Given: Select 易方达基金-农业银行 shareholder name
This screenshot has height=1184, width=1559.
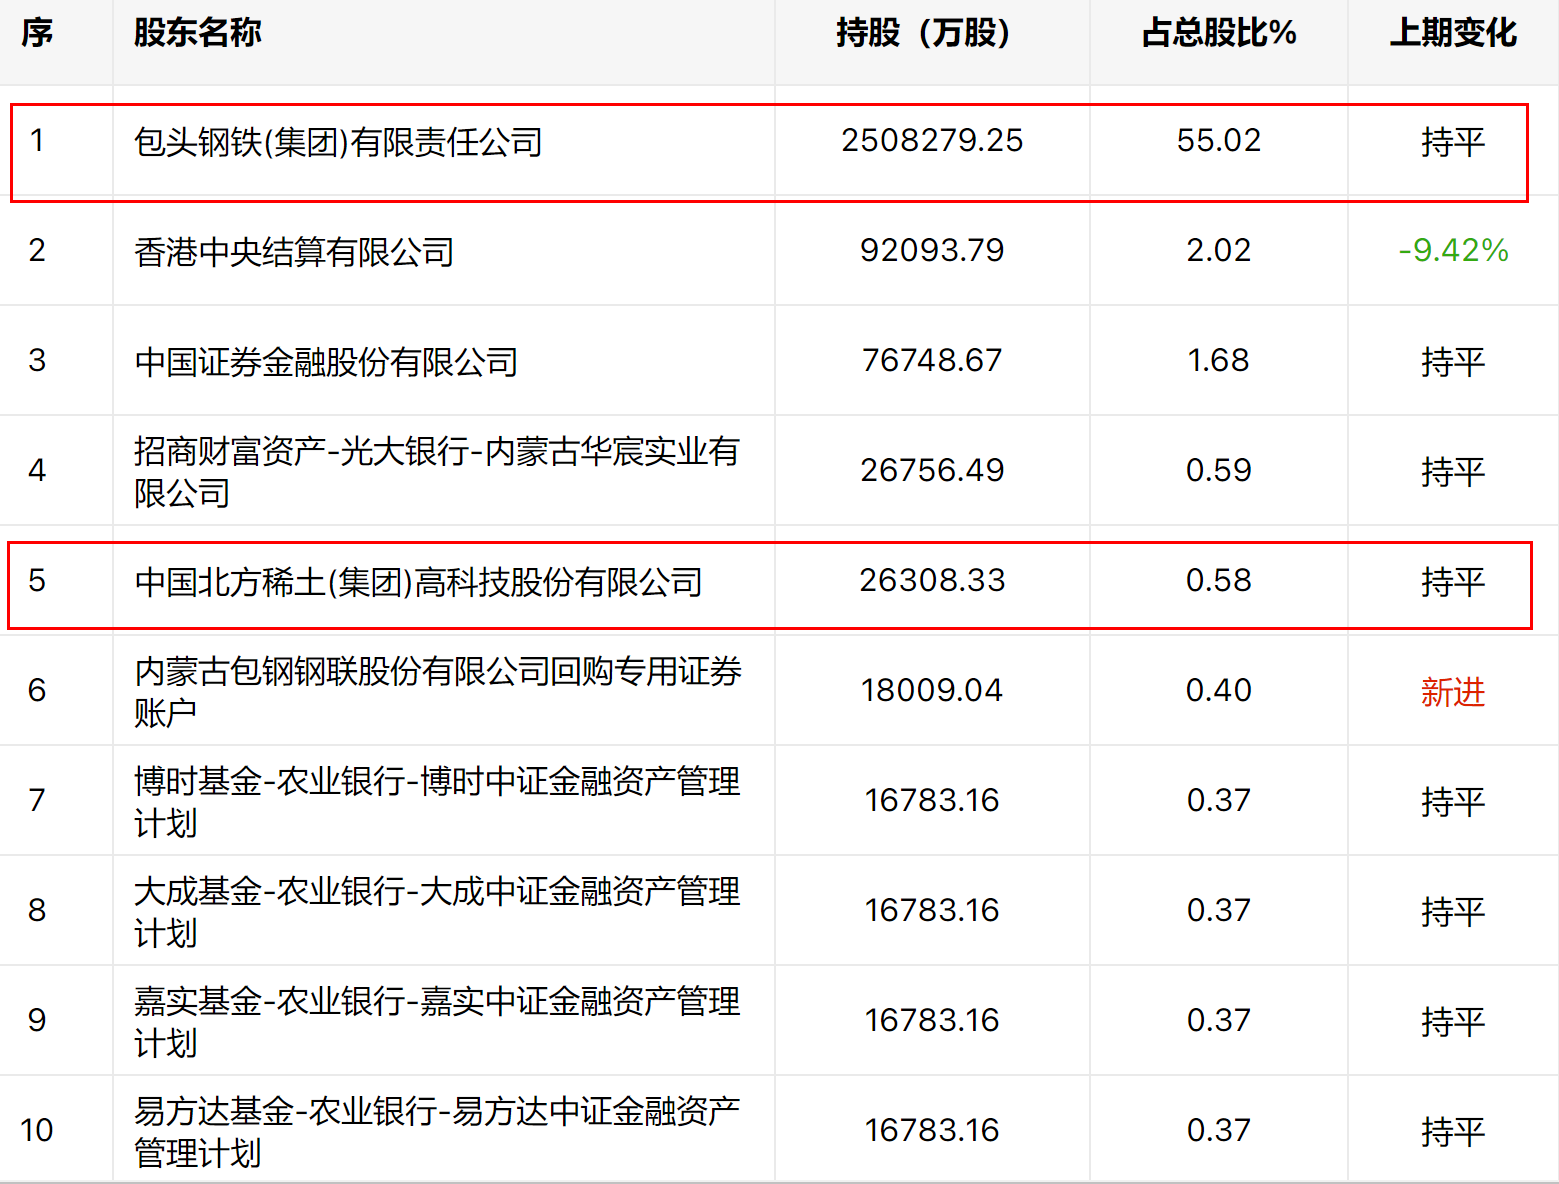Looking at the screenshot, I should [437, 1131].
